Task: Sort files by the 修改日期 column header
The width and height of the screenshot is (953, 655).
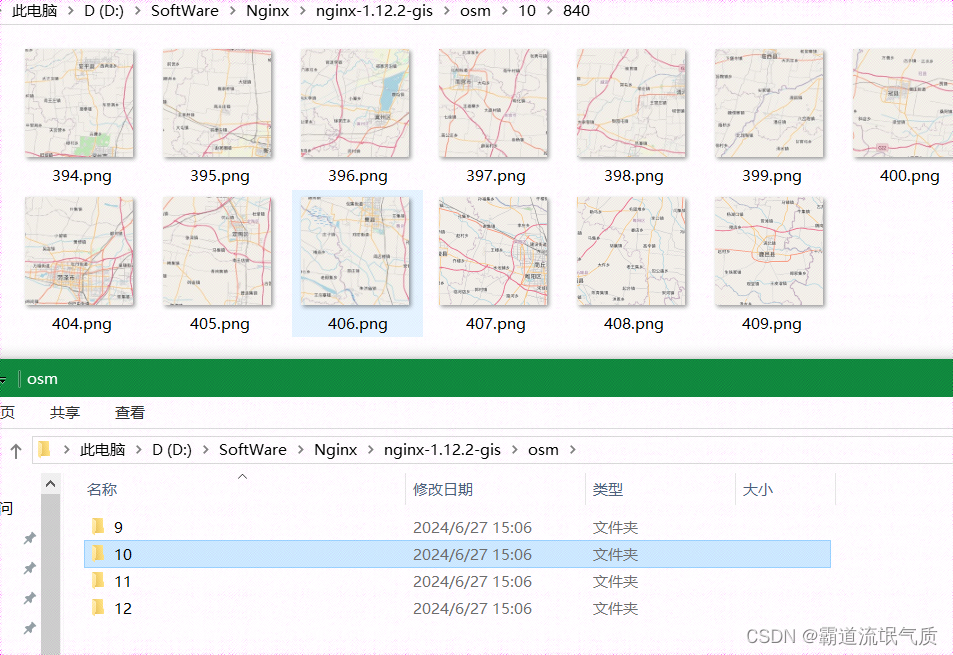Action: click(441, 489)
